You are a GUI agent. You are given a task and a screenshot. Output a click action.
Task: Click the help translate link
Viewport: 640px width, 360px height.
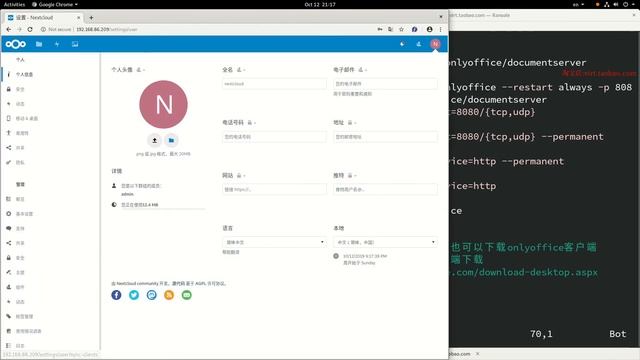(x=231, y=252)
